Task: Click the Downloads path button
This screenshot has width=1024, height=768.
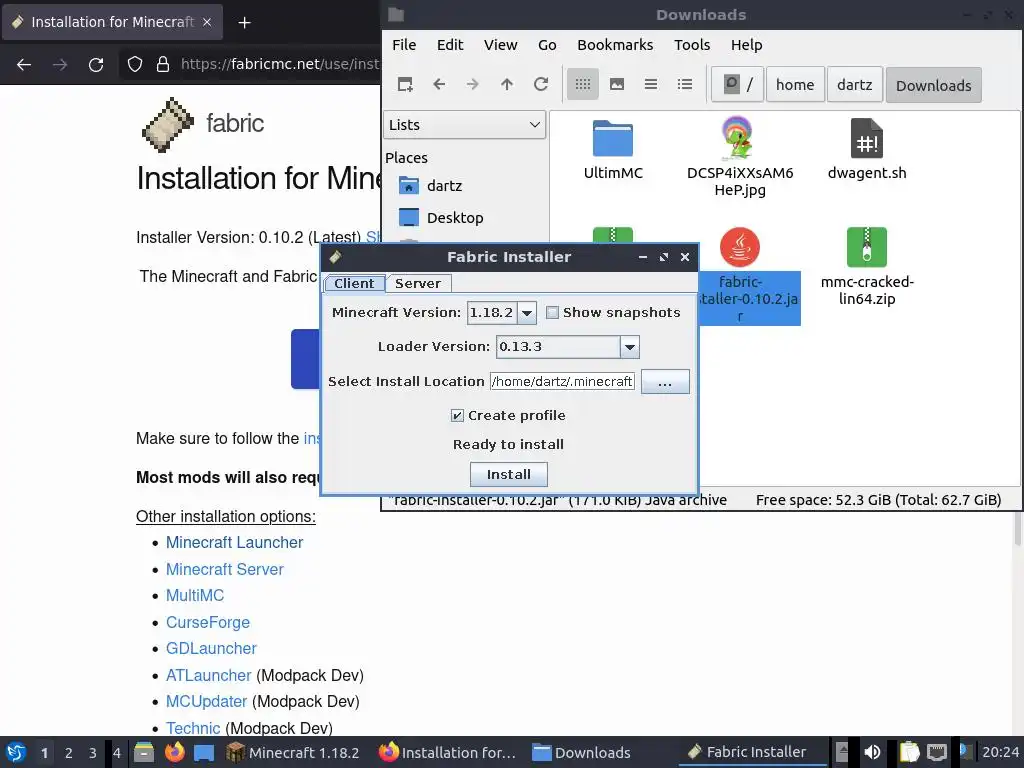Action: 933,85
